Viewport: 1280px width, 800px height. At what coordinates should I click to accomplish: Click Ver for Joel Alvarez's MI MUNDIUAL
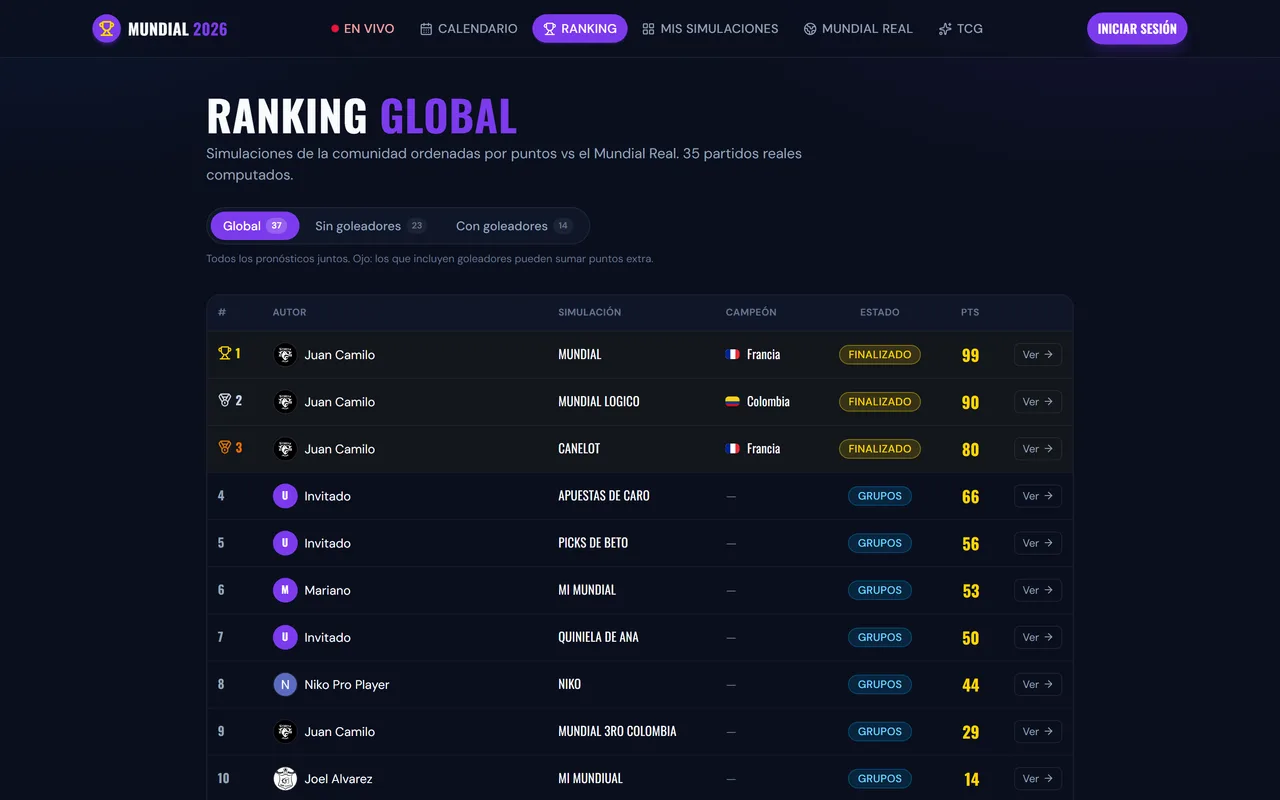point(1038,778)
